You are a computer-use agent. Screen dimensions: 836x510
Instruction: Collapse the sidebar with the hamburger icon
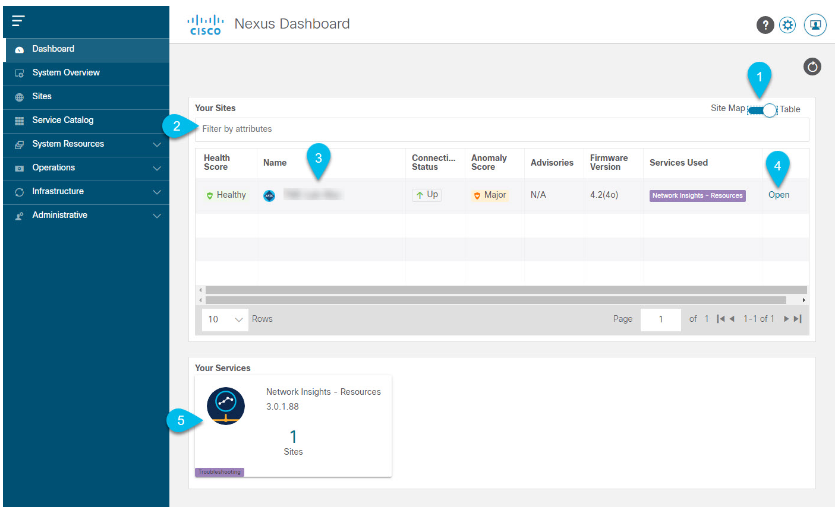(19, 21)
